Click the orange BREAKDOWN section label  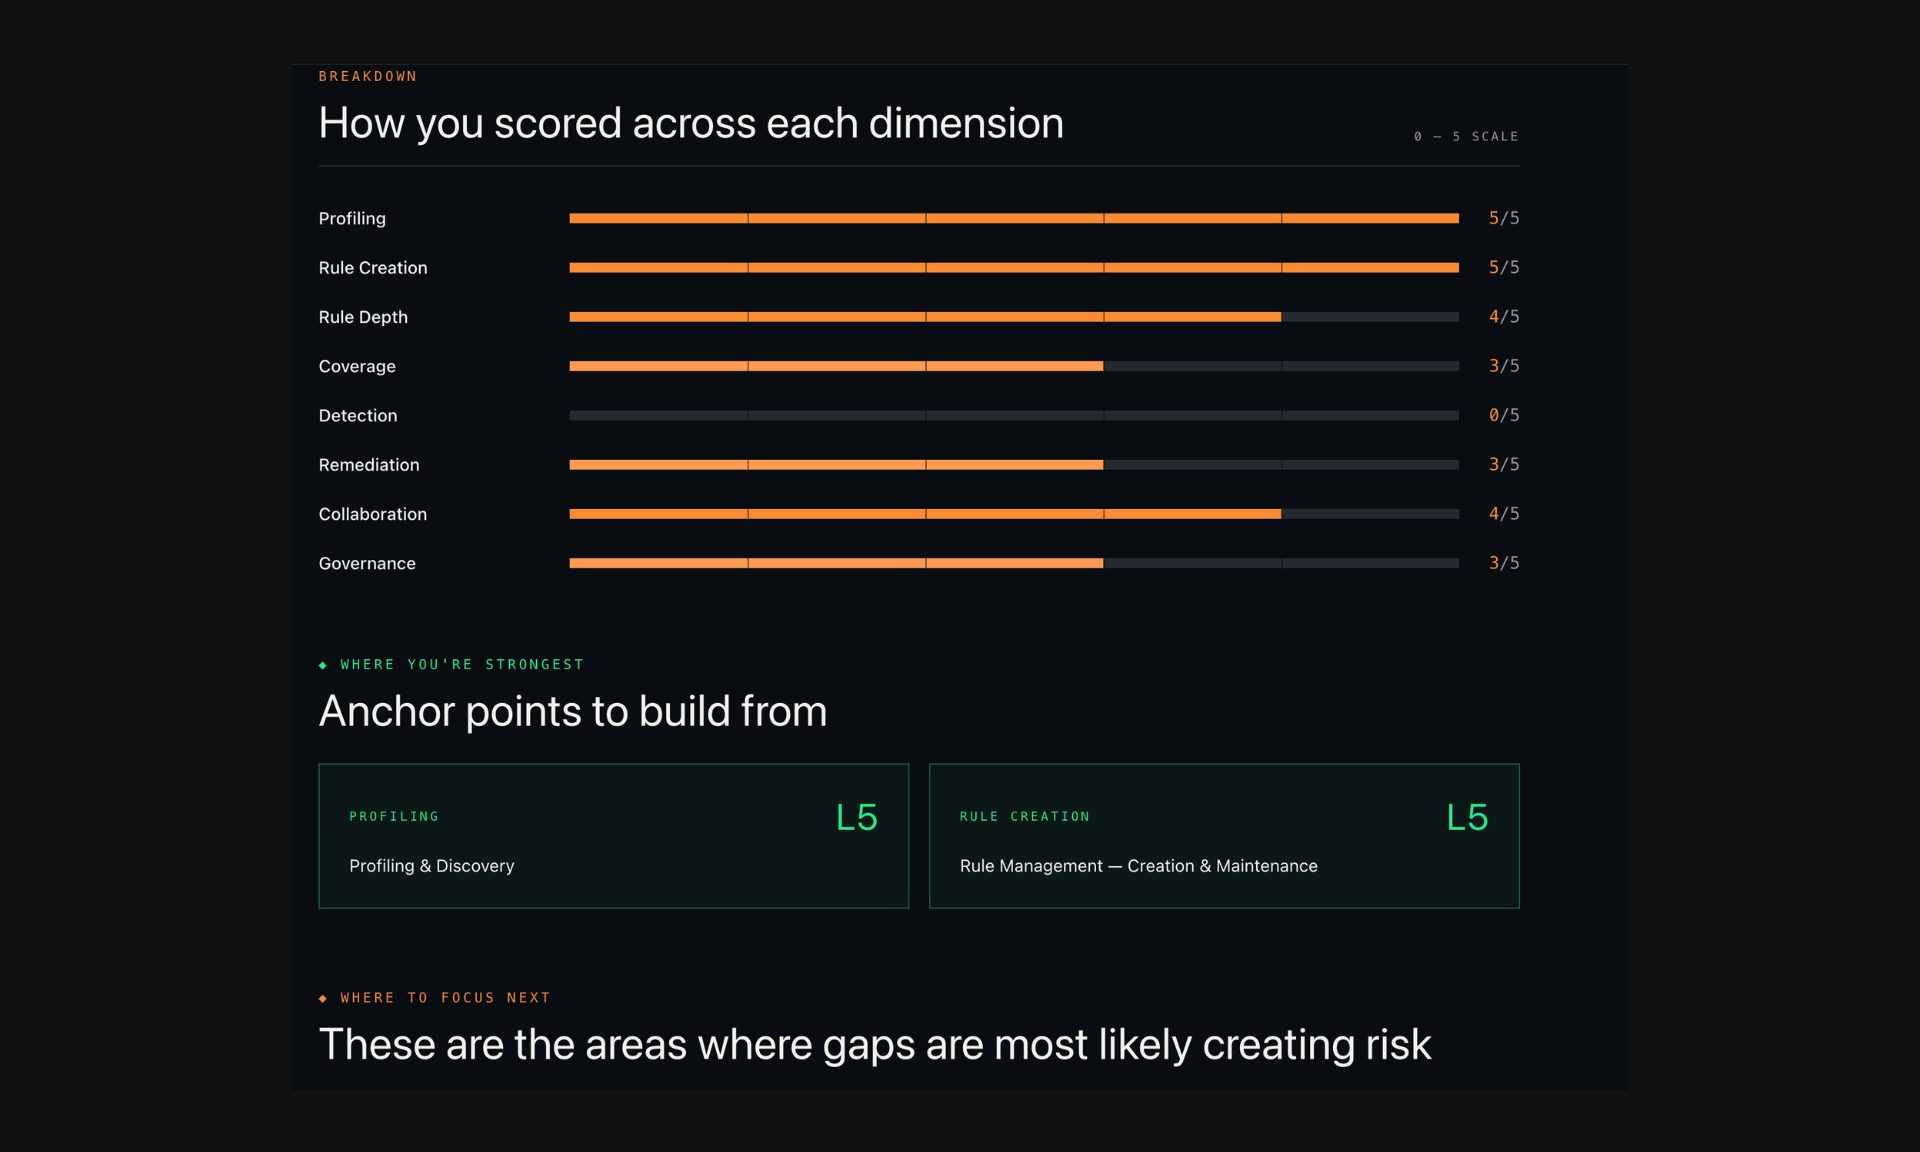click(368, 76)
